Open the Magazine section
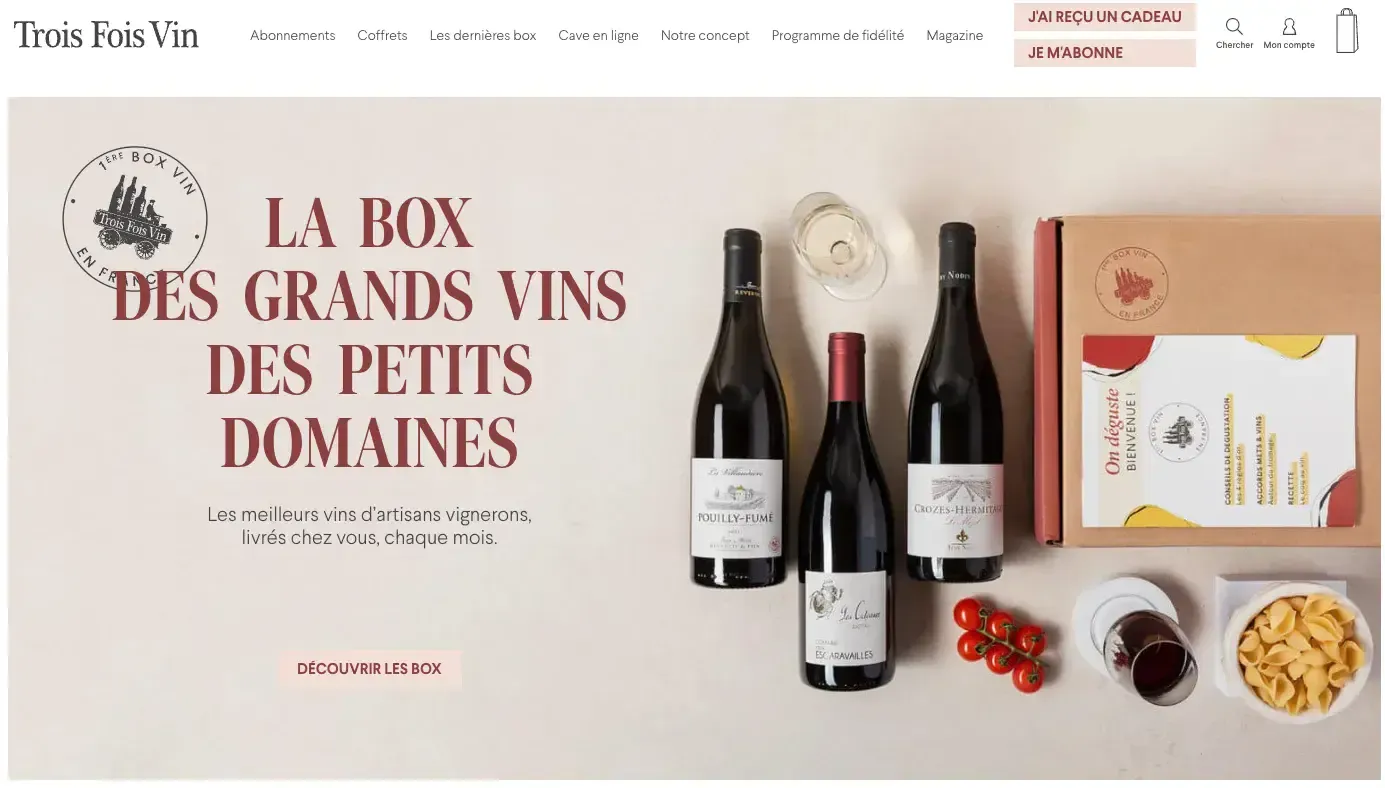Image resolution: width=1385 pixels, height=788 pixels. 954,35
